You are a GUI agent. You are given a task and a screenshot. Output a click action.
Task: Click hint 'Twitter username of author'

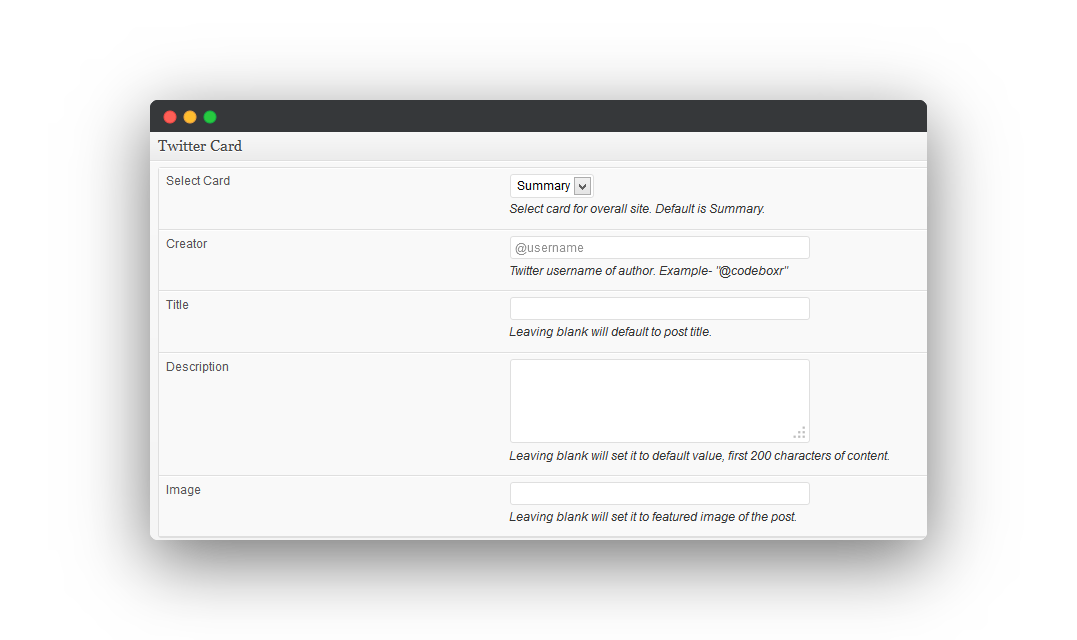coord(648,271)
